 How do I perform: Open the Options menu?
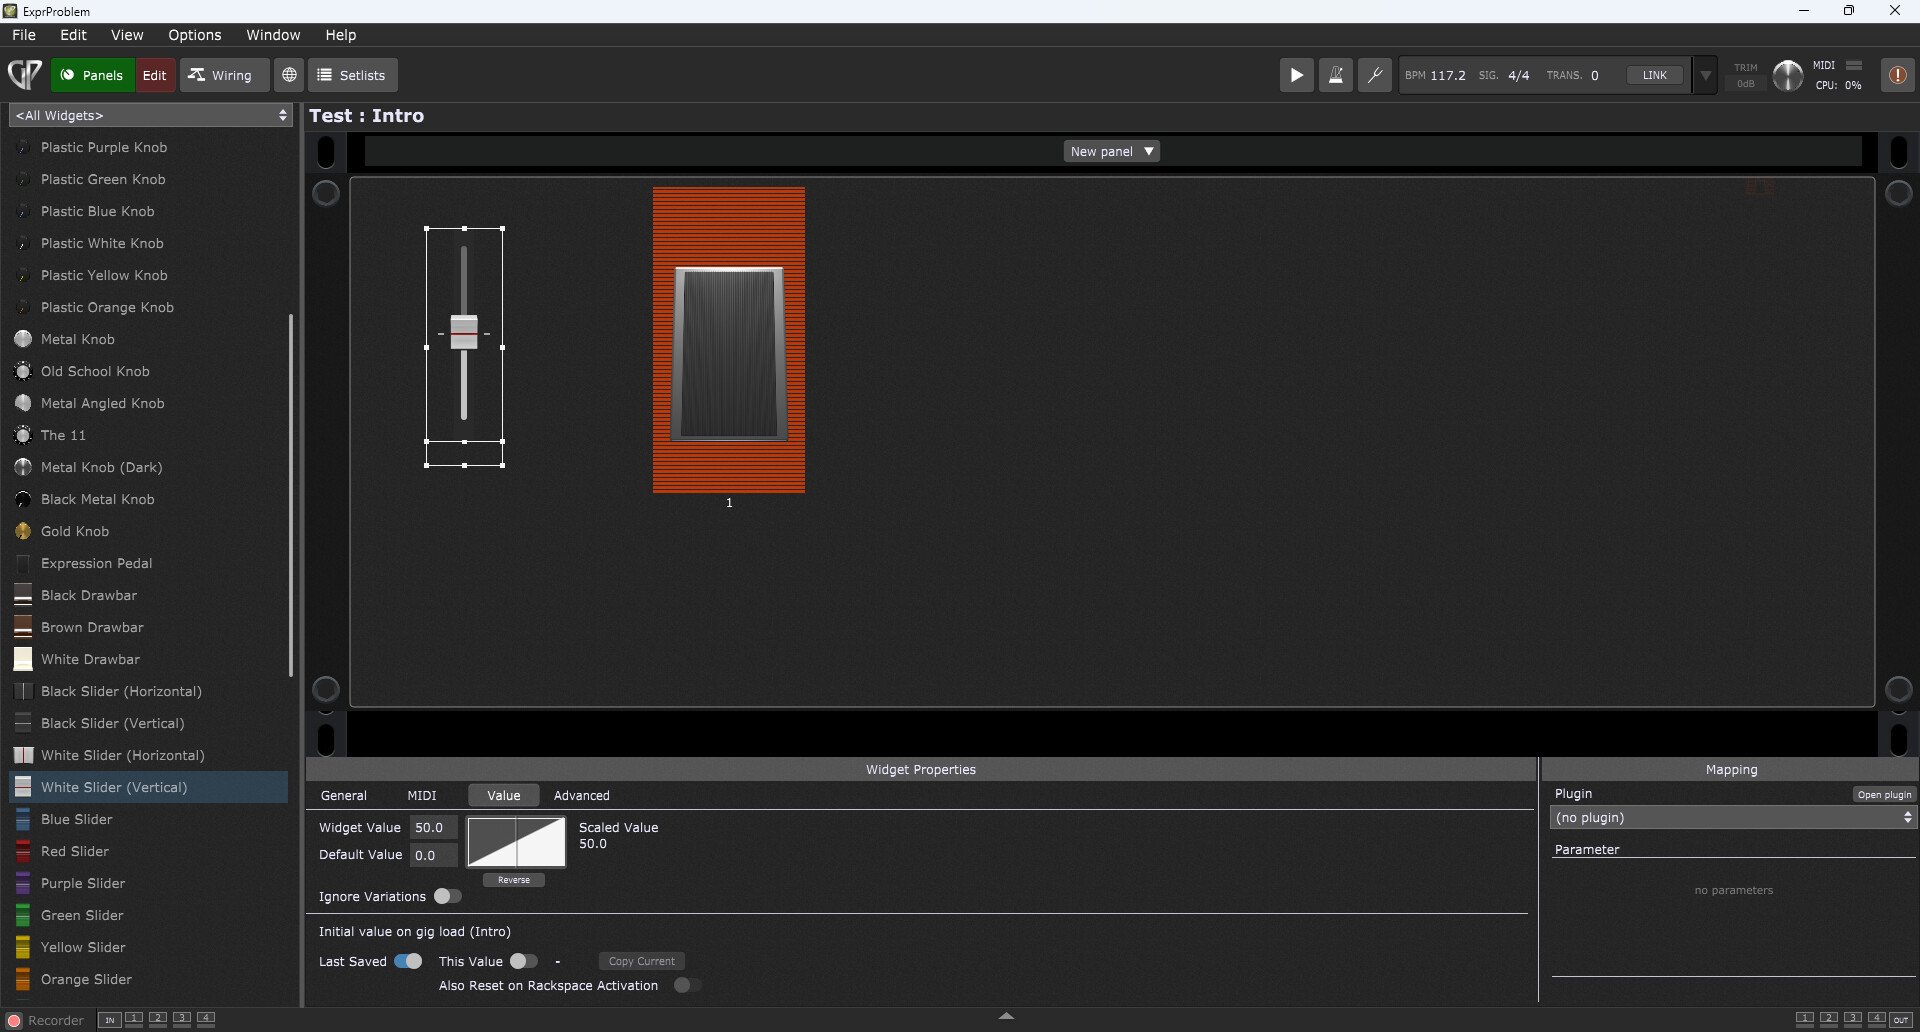195,35
